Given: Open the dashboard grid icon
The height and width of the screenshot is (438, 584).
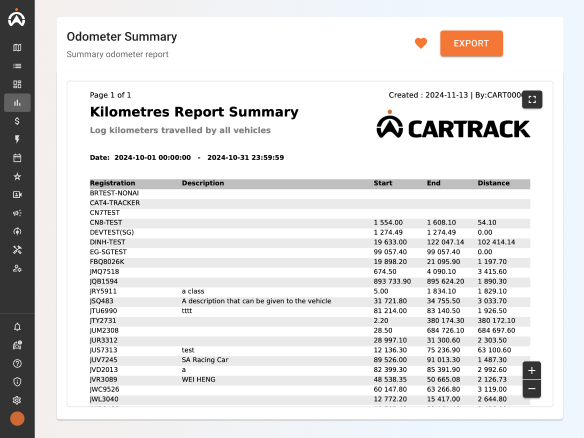Looking at the screenshot, I should coord(17,84).
